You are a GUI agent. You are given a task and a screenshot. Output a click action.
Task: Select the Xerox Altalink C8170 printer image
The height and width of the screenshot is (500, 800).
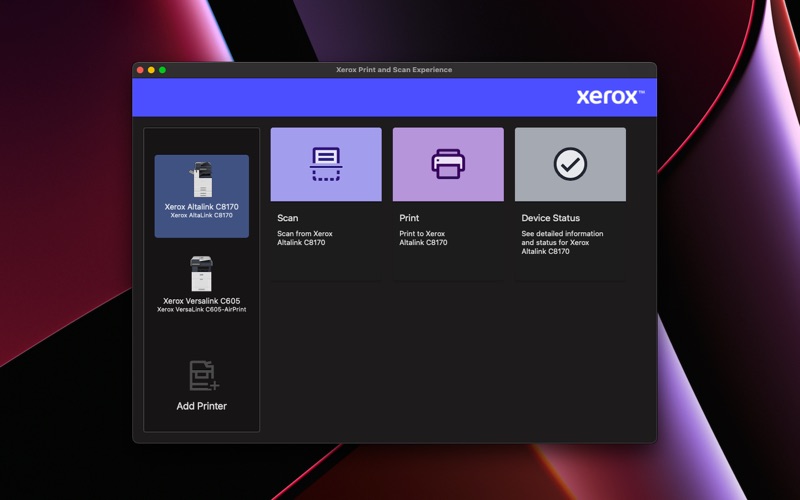click(x=202, y=180)
